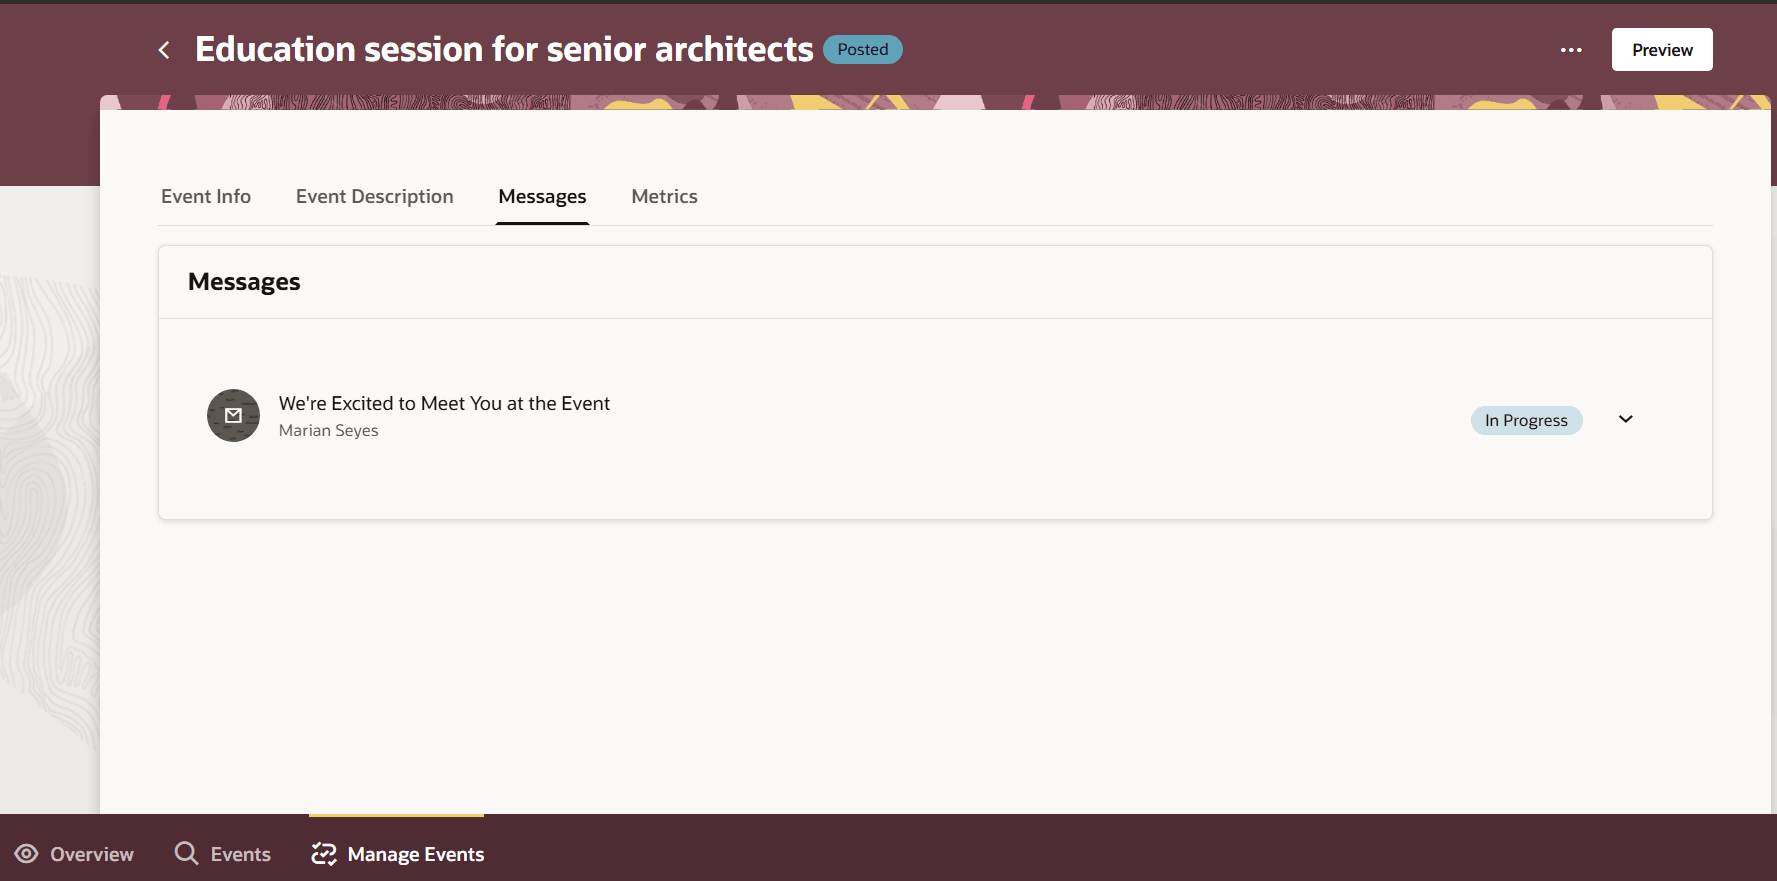Viewport: 1777px width, 881px height.
Task: Open the Event Description tab
Action: [374, 197]
